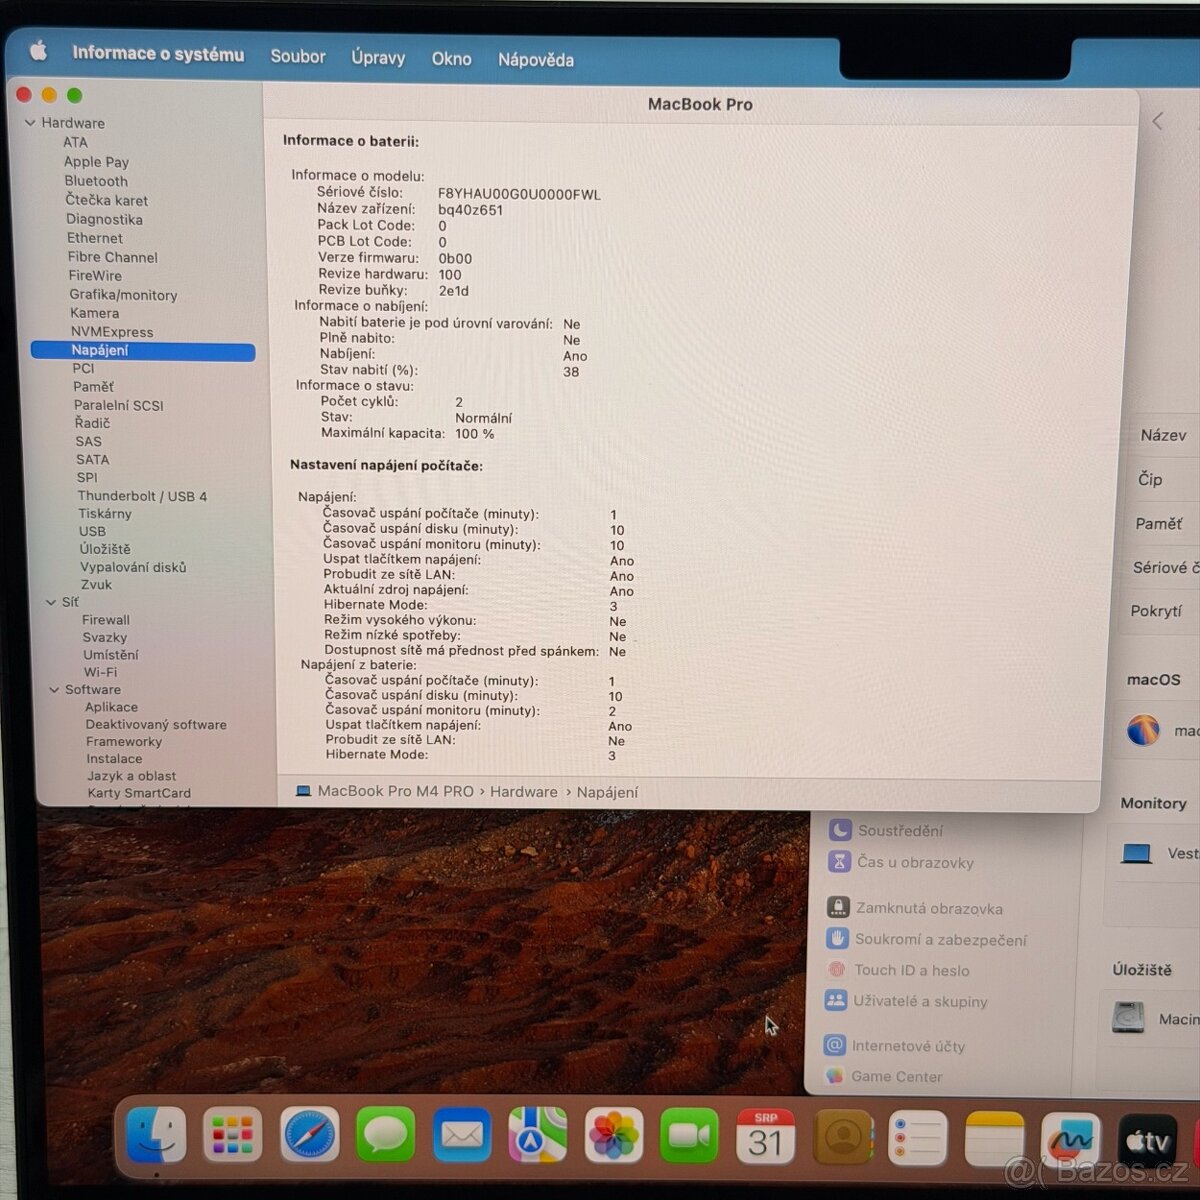Launch Launchpad from the Dock

pyautogui.click(x=232, y=1135)
